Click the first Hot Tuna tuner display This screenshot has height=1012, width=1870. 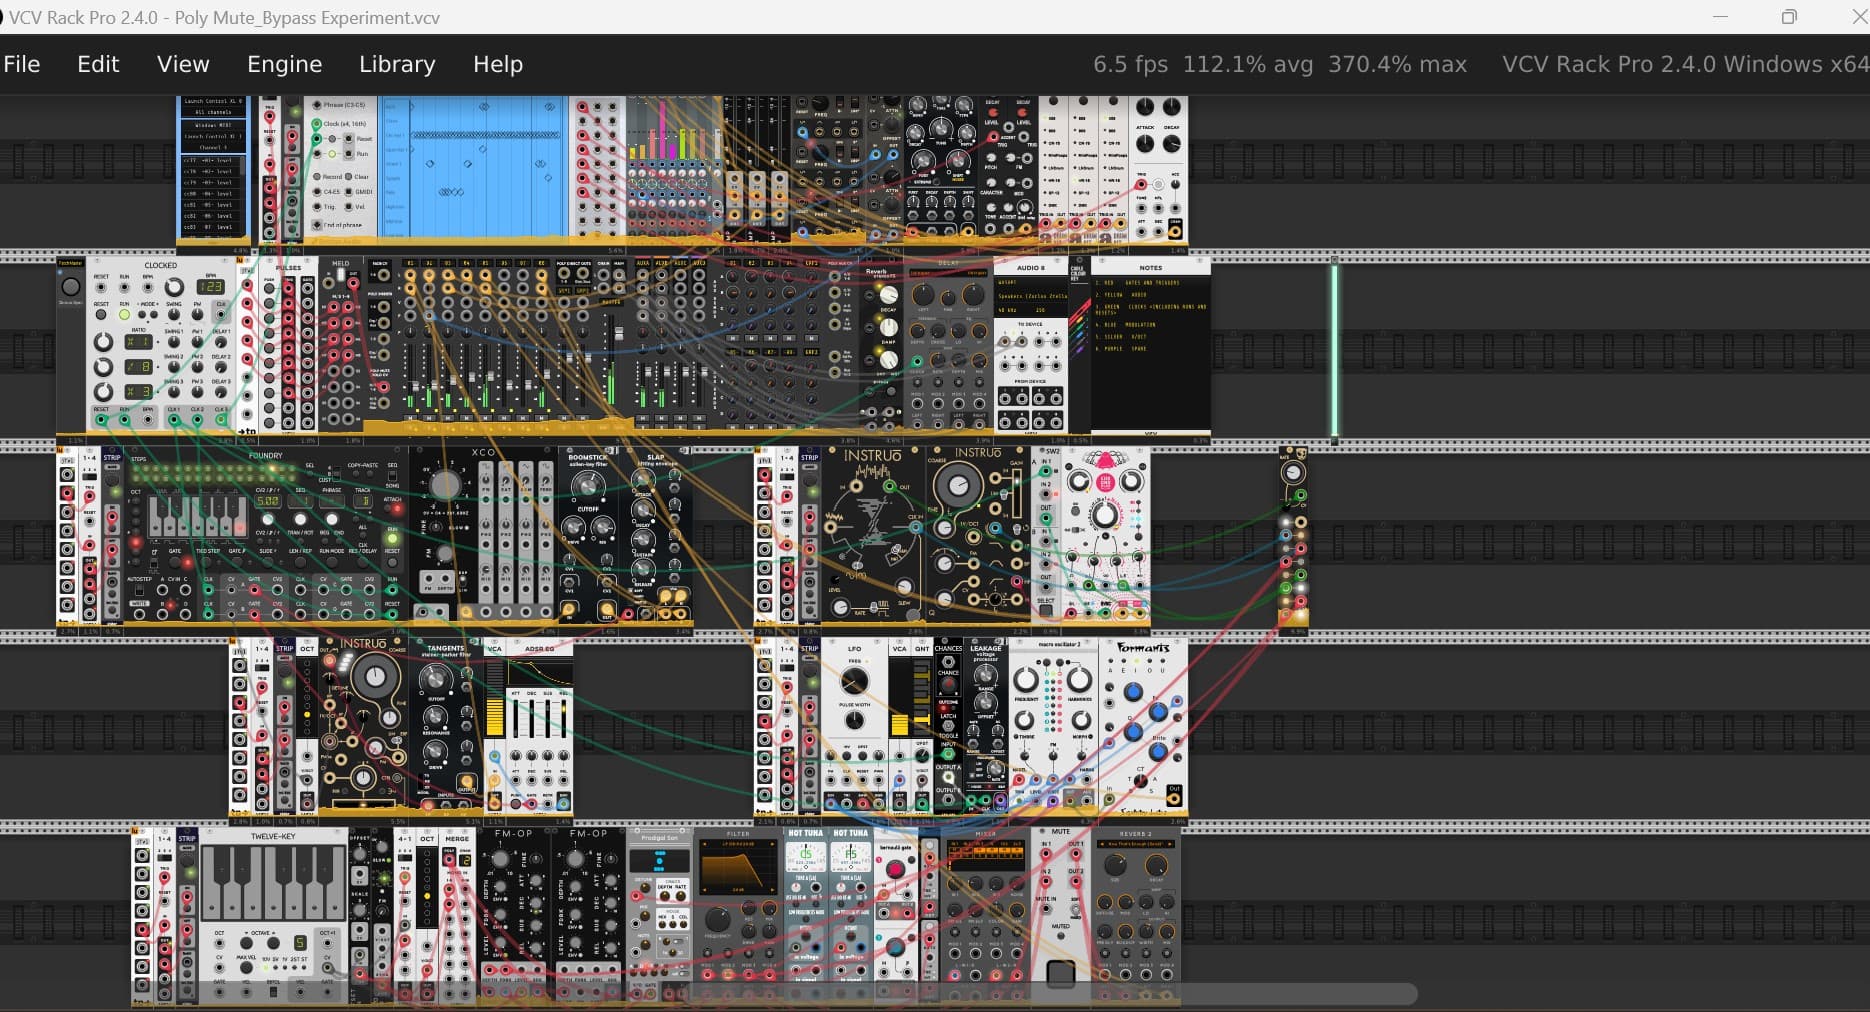point(805,856)
